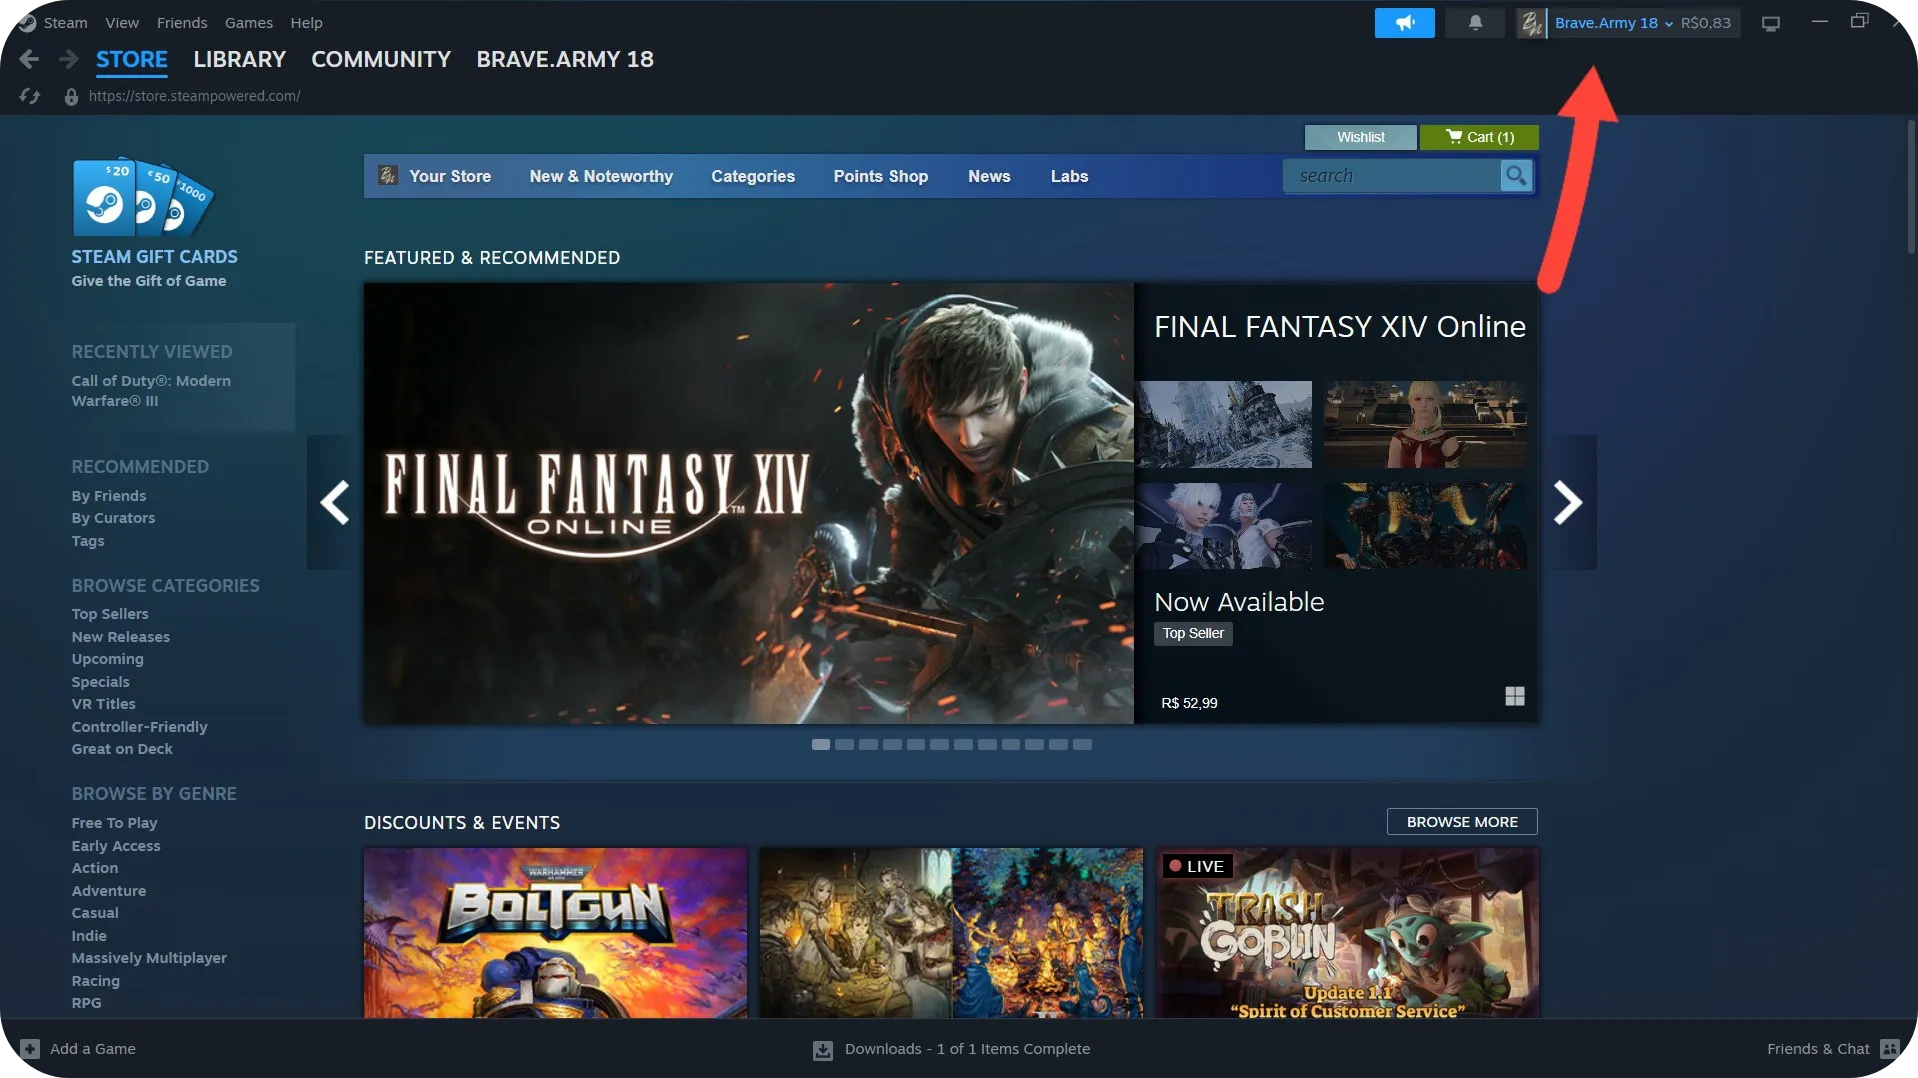The image size is (1918, 1078).
Task: Open Big Picture mode monitor icon
Action: [x=1770, y=24]
